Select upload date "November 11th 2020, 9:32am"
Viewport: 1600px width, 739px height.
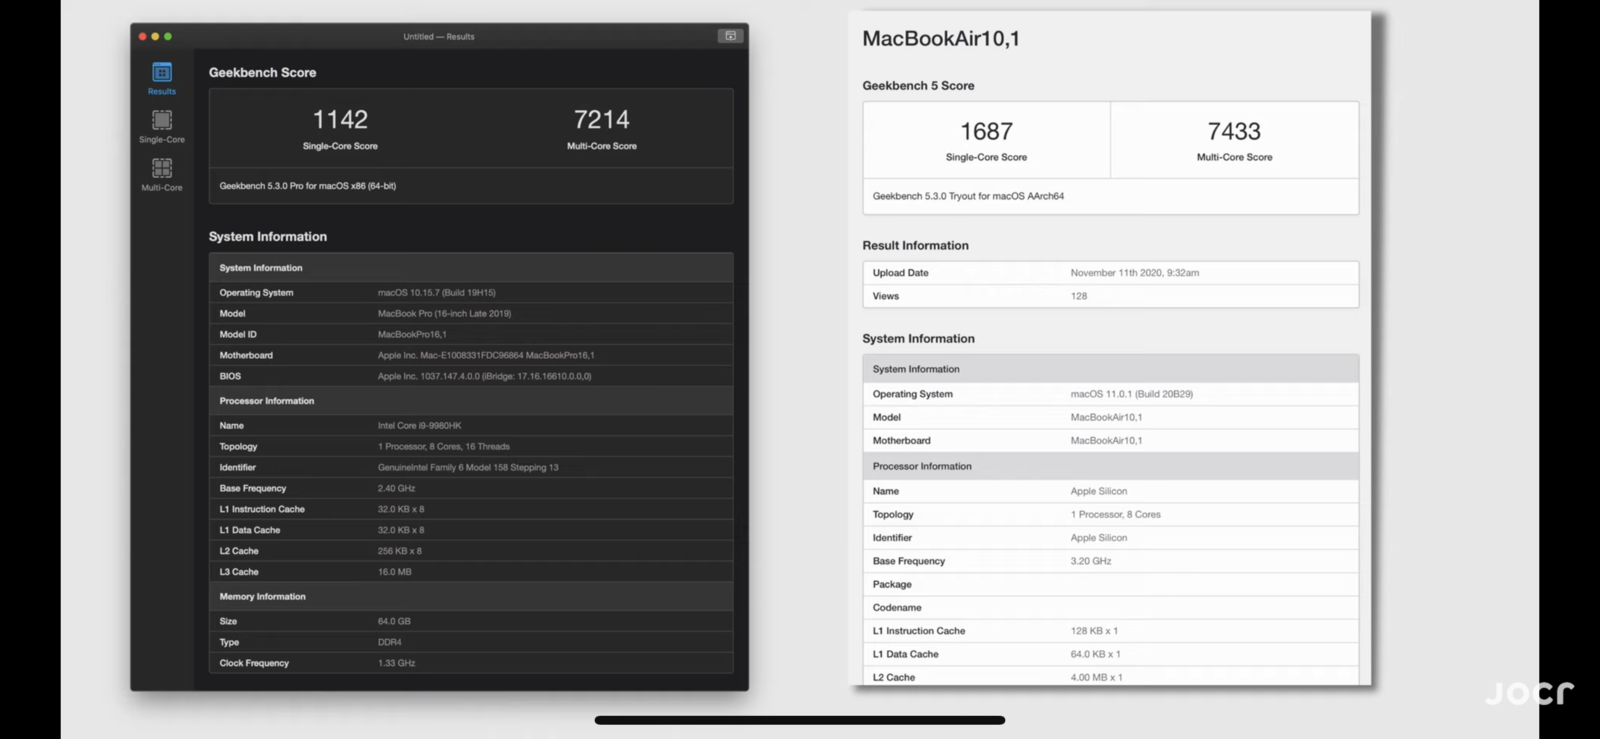click(x=1135, y=273)
